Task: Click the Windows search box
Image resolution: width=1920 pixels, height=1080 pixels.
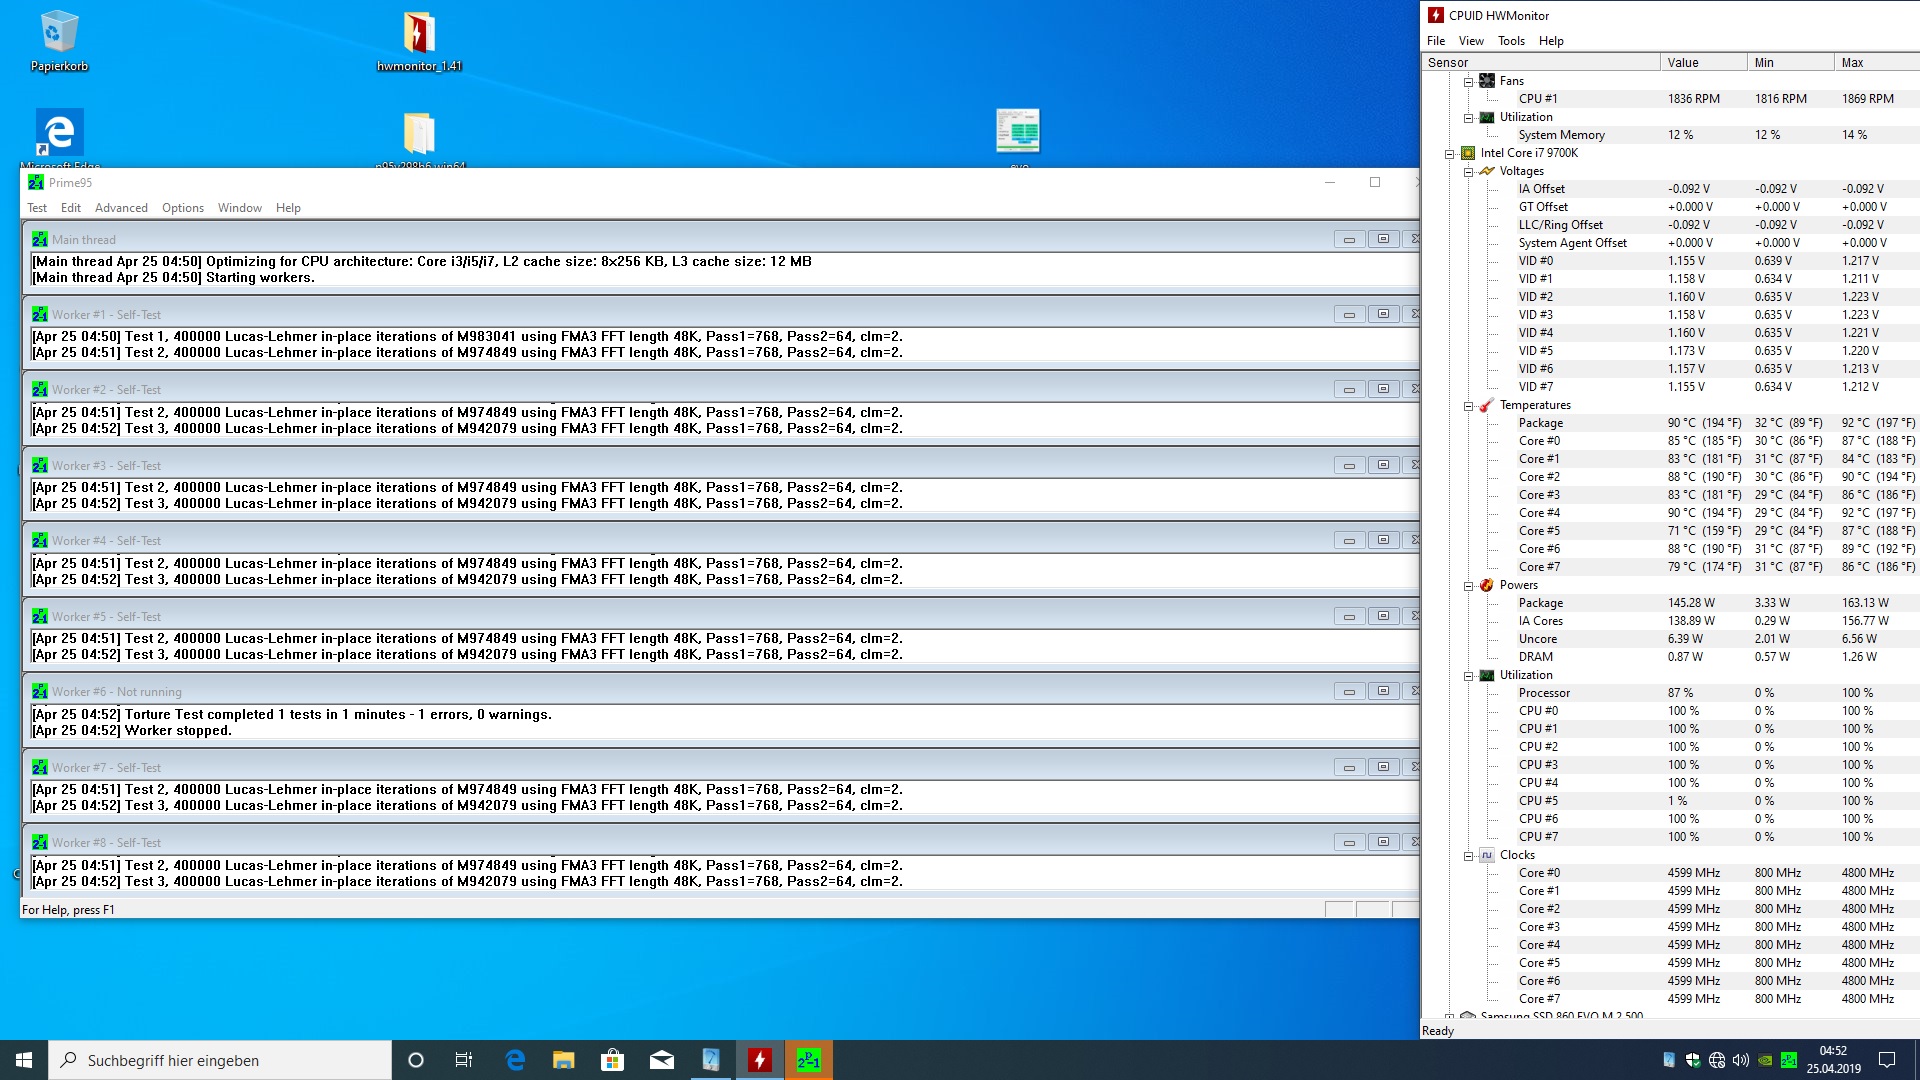Action: pyautogui.click(x=220, y=1060)
